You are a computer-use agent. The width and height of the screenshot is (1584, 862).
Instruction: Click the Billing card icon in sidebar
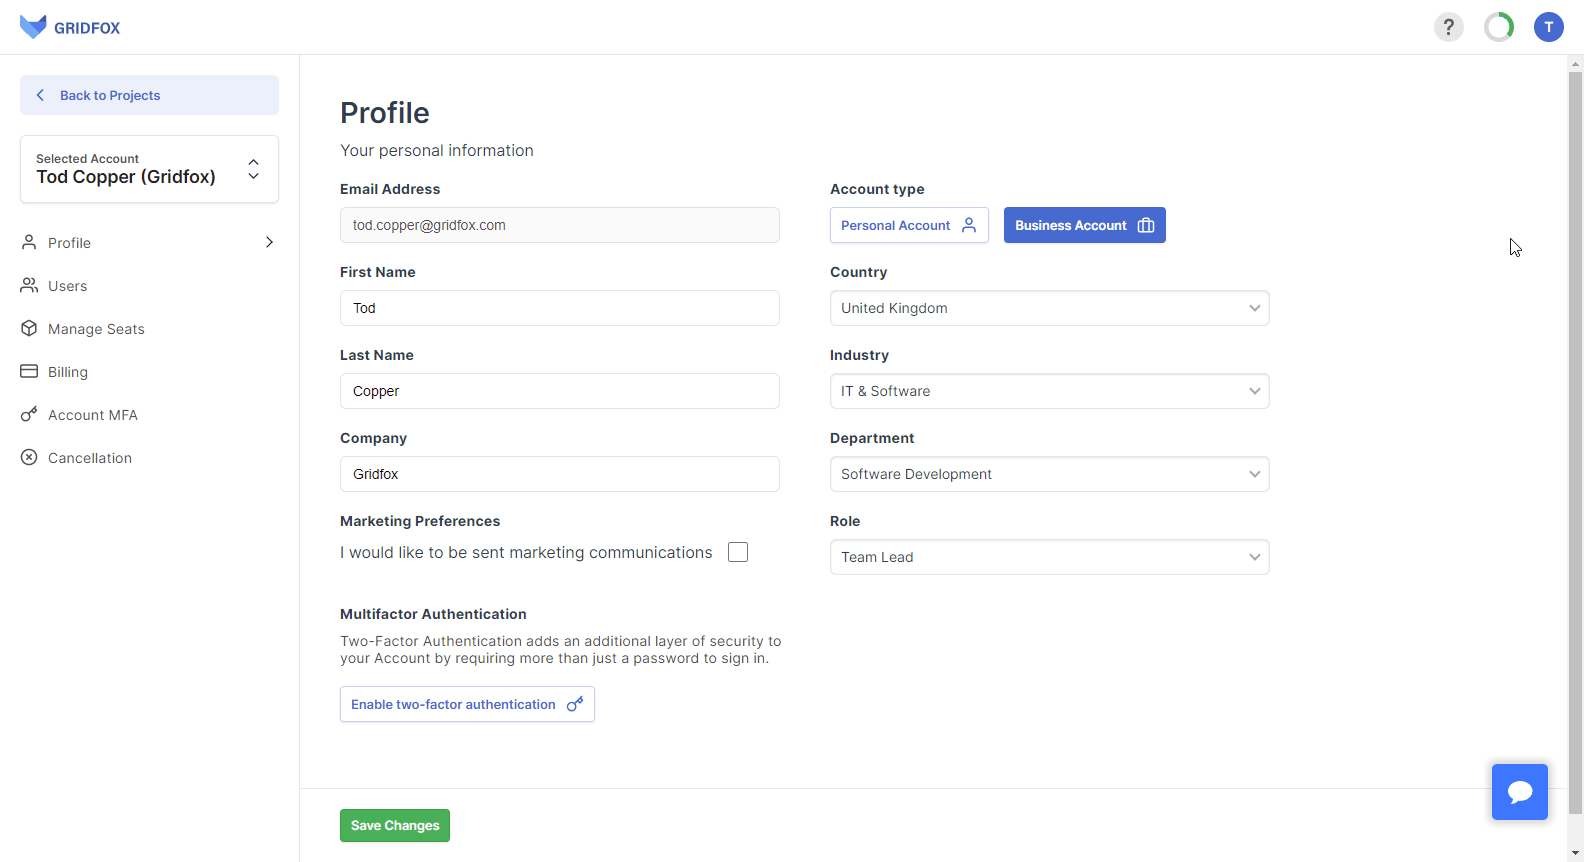tap(29, 371)
